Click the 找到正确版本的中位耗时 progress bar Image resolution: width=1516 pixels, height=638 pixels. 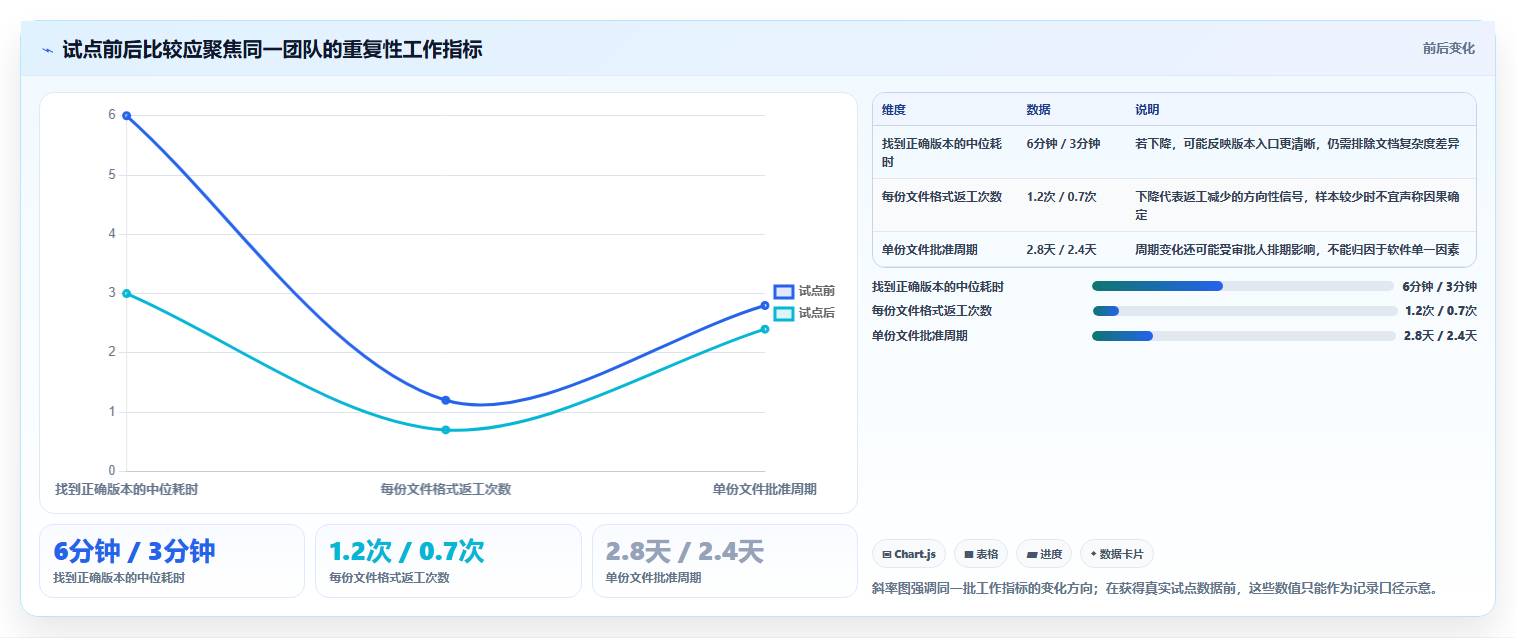click(x=1242, y=286)
